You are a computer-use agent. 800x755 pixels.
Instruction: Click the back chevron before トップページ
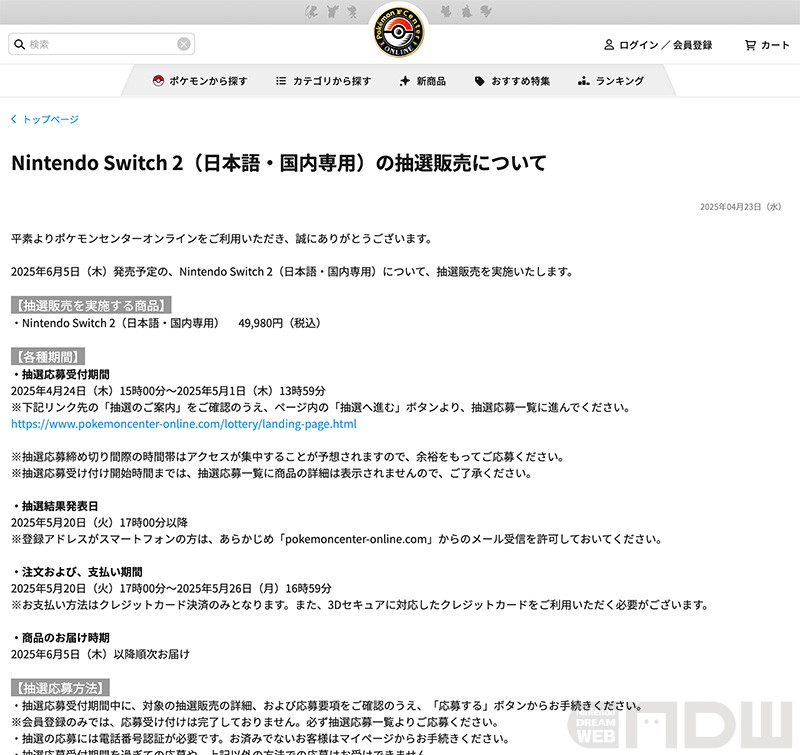click(14, 119)
